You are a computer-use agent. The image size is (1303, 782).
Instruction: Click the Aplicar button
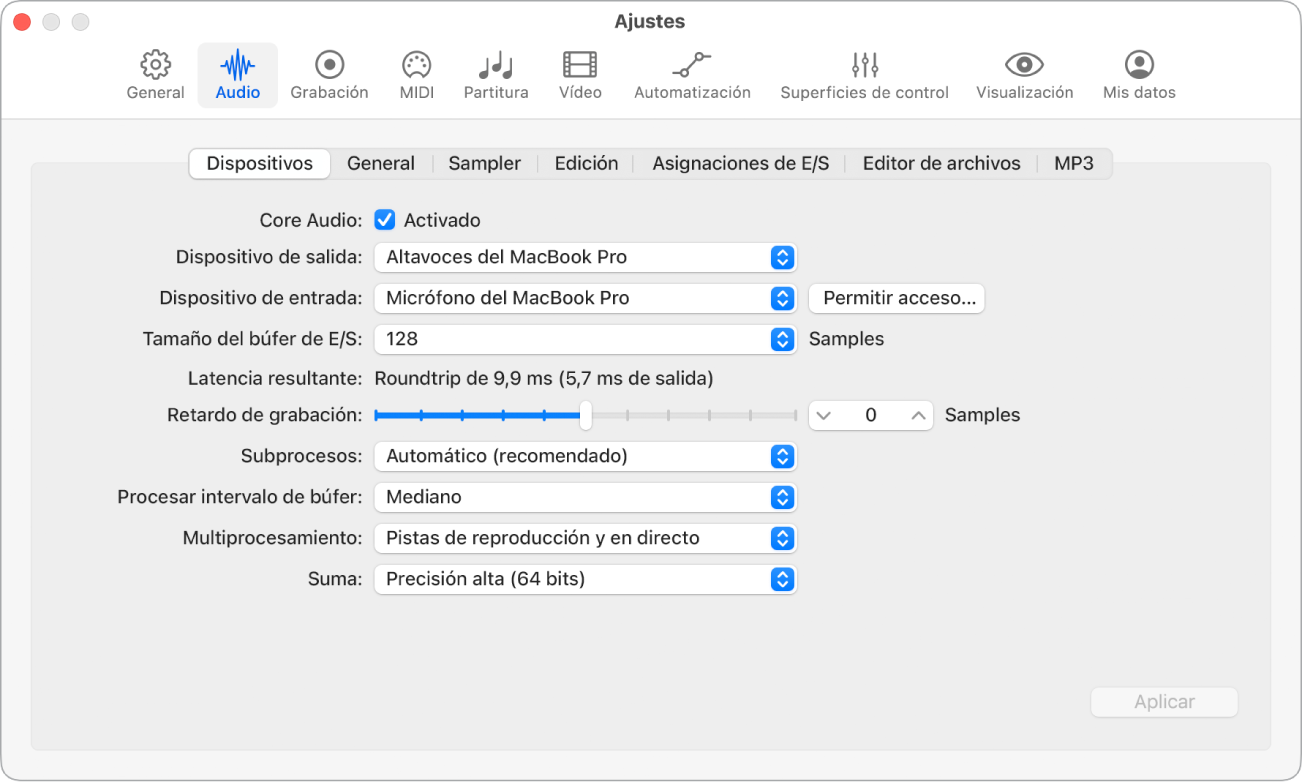[x=1163, y=702]
